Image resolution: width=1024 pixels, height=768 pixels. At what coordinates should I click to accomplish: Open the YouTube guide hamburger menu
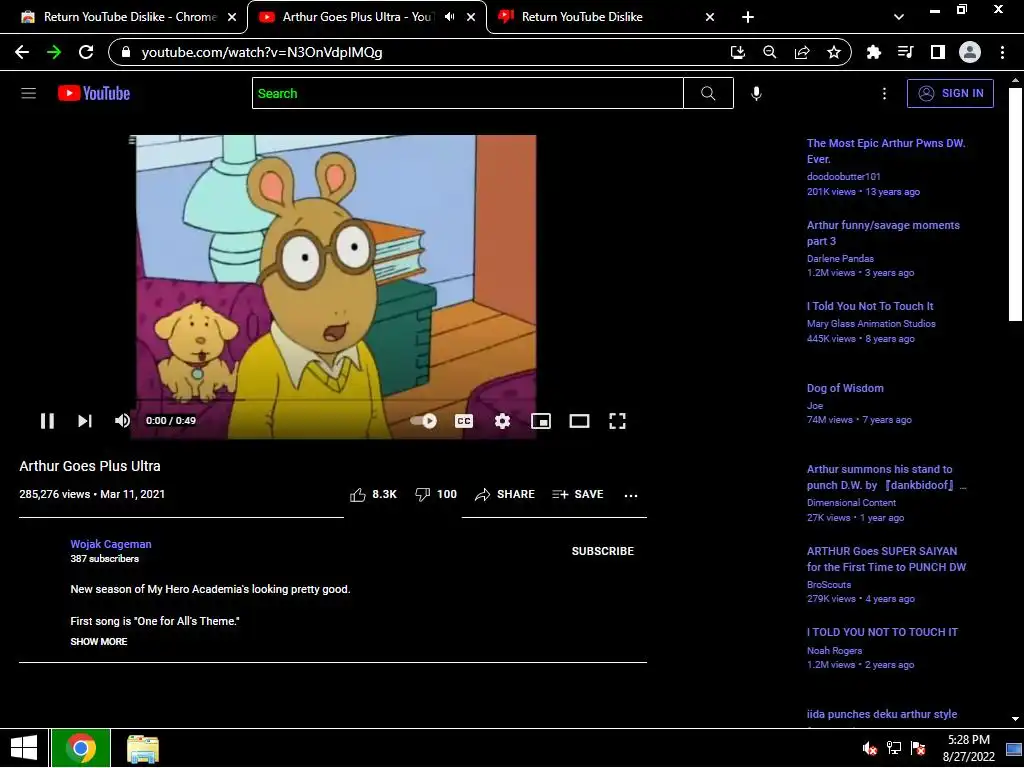(x=28, y=93)
